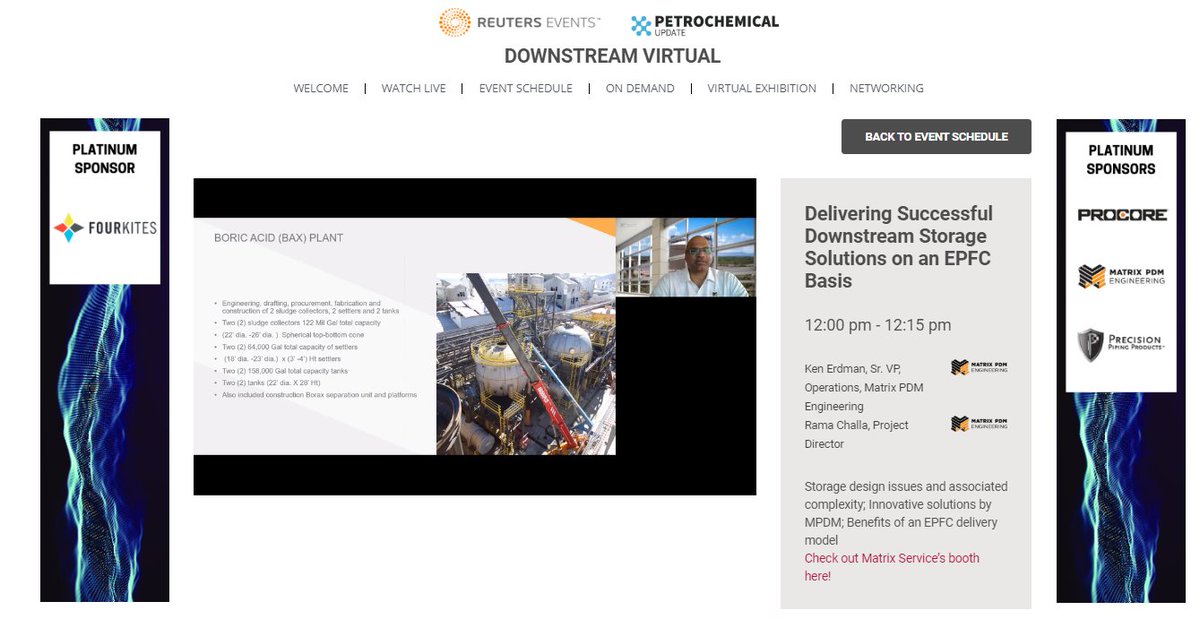This screenshot has width=1200, height=619.
Task: Select the FourKites platinum sponsor logo
Action: coord(103,227)
